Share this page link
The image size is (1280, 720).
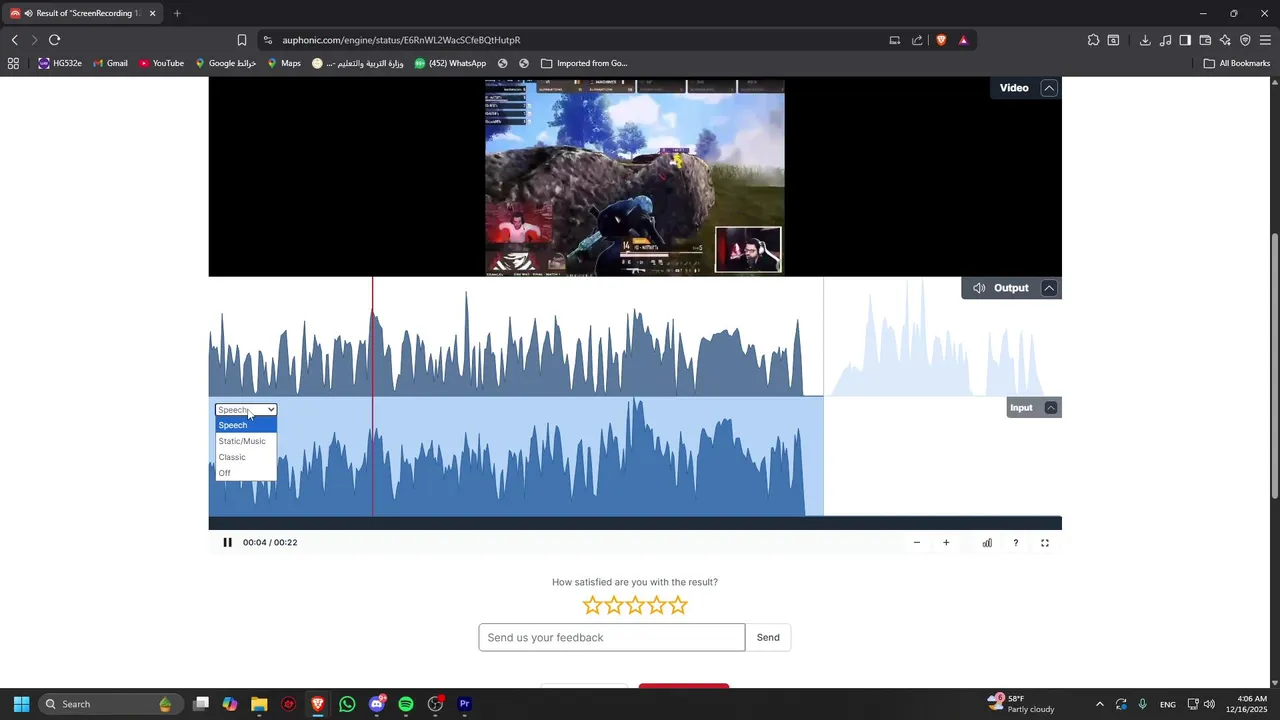click(x=917, y=40)
